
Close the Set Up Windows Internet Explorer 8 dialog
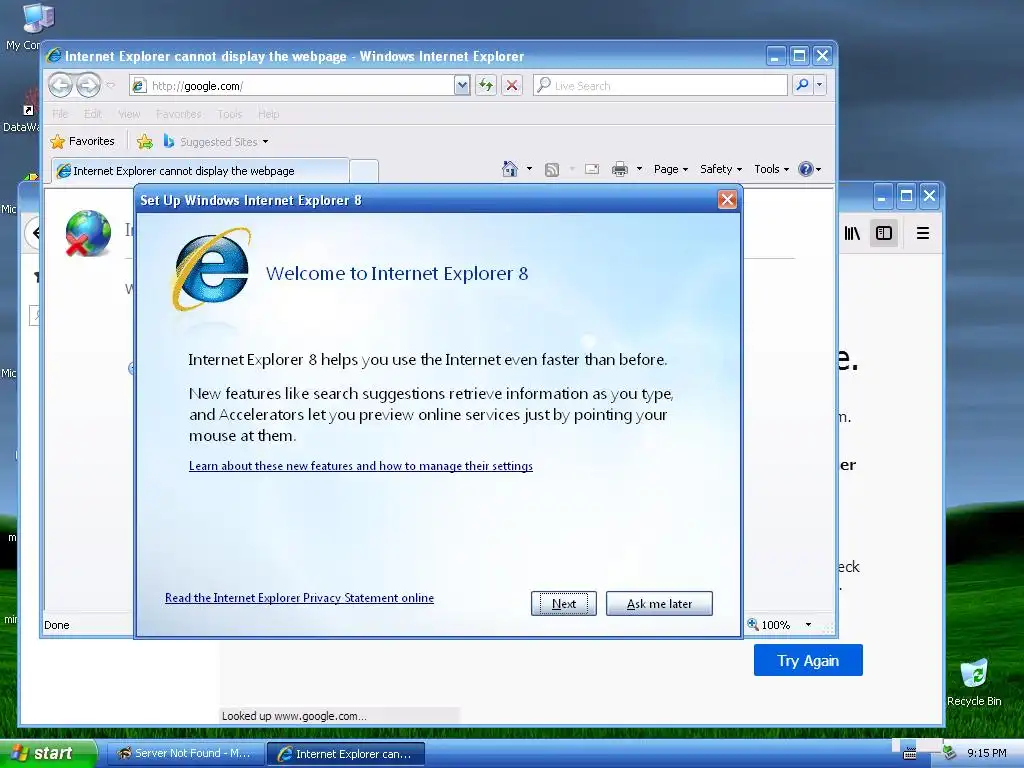[x=727, y=200]
